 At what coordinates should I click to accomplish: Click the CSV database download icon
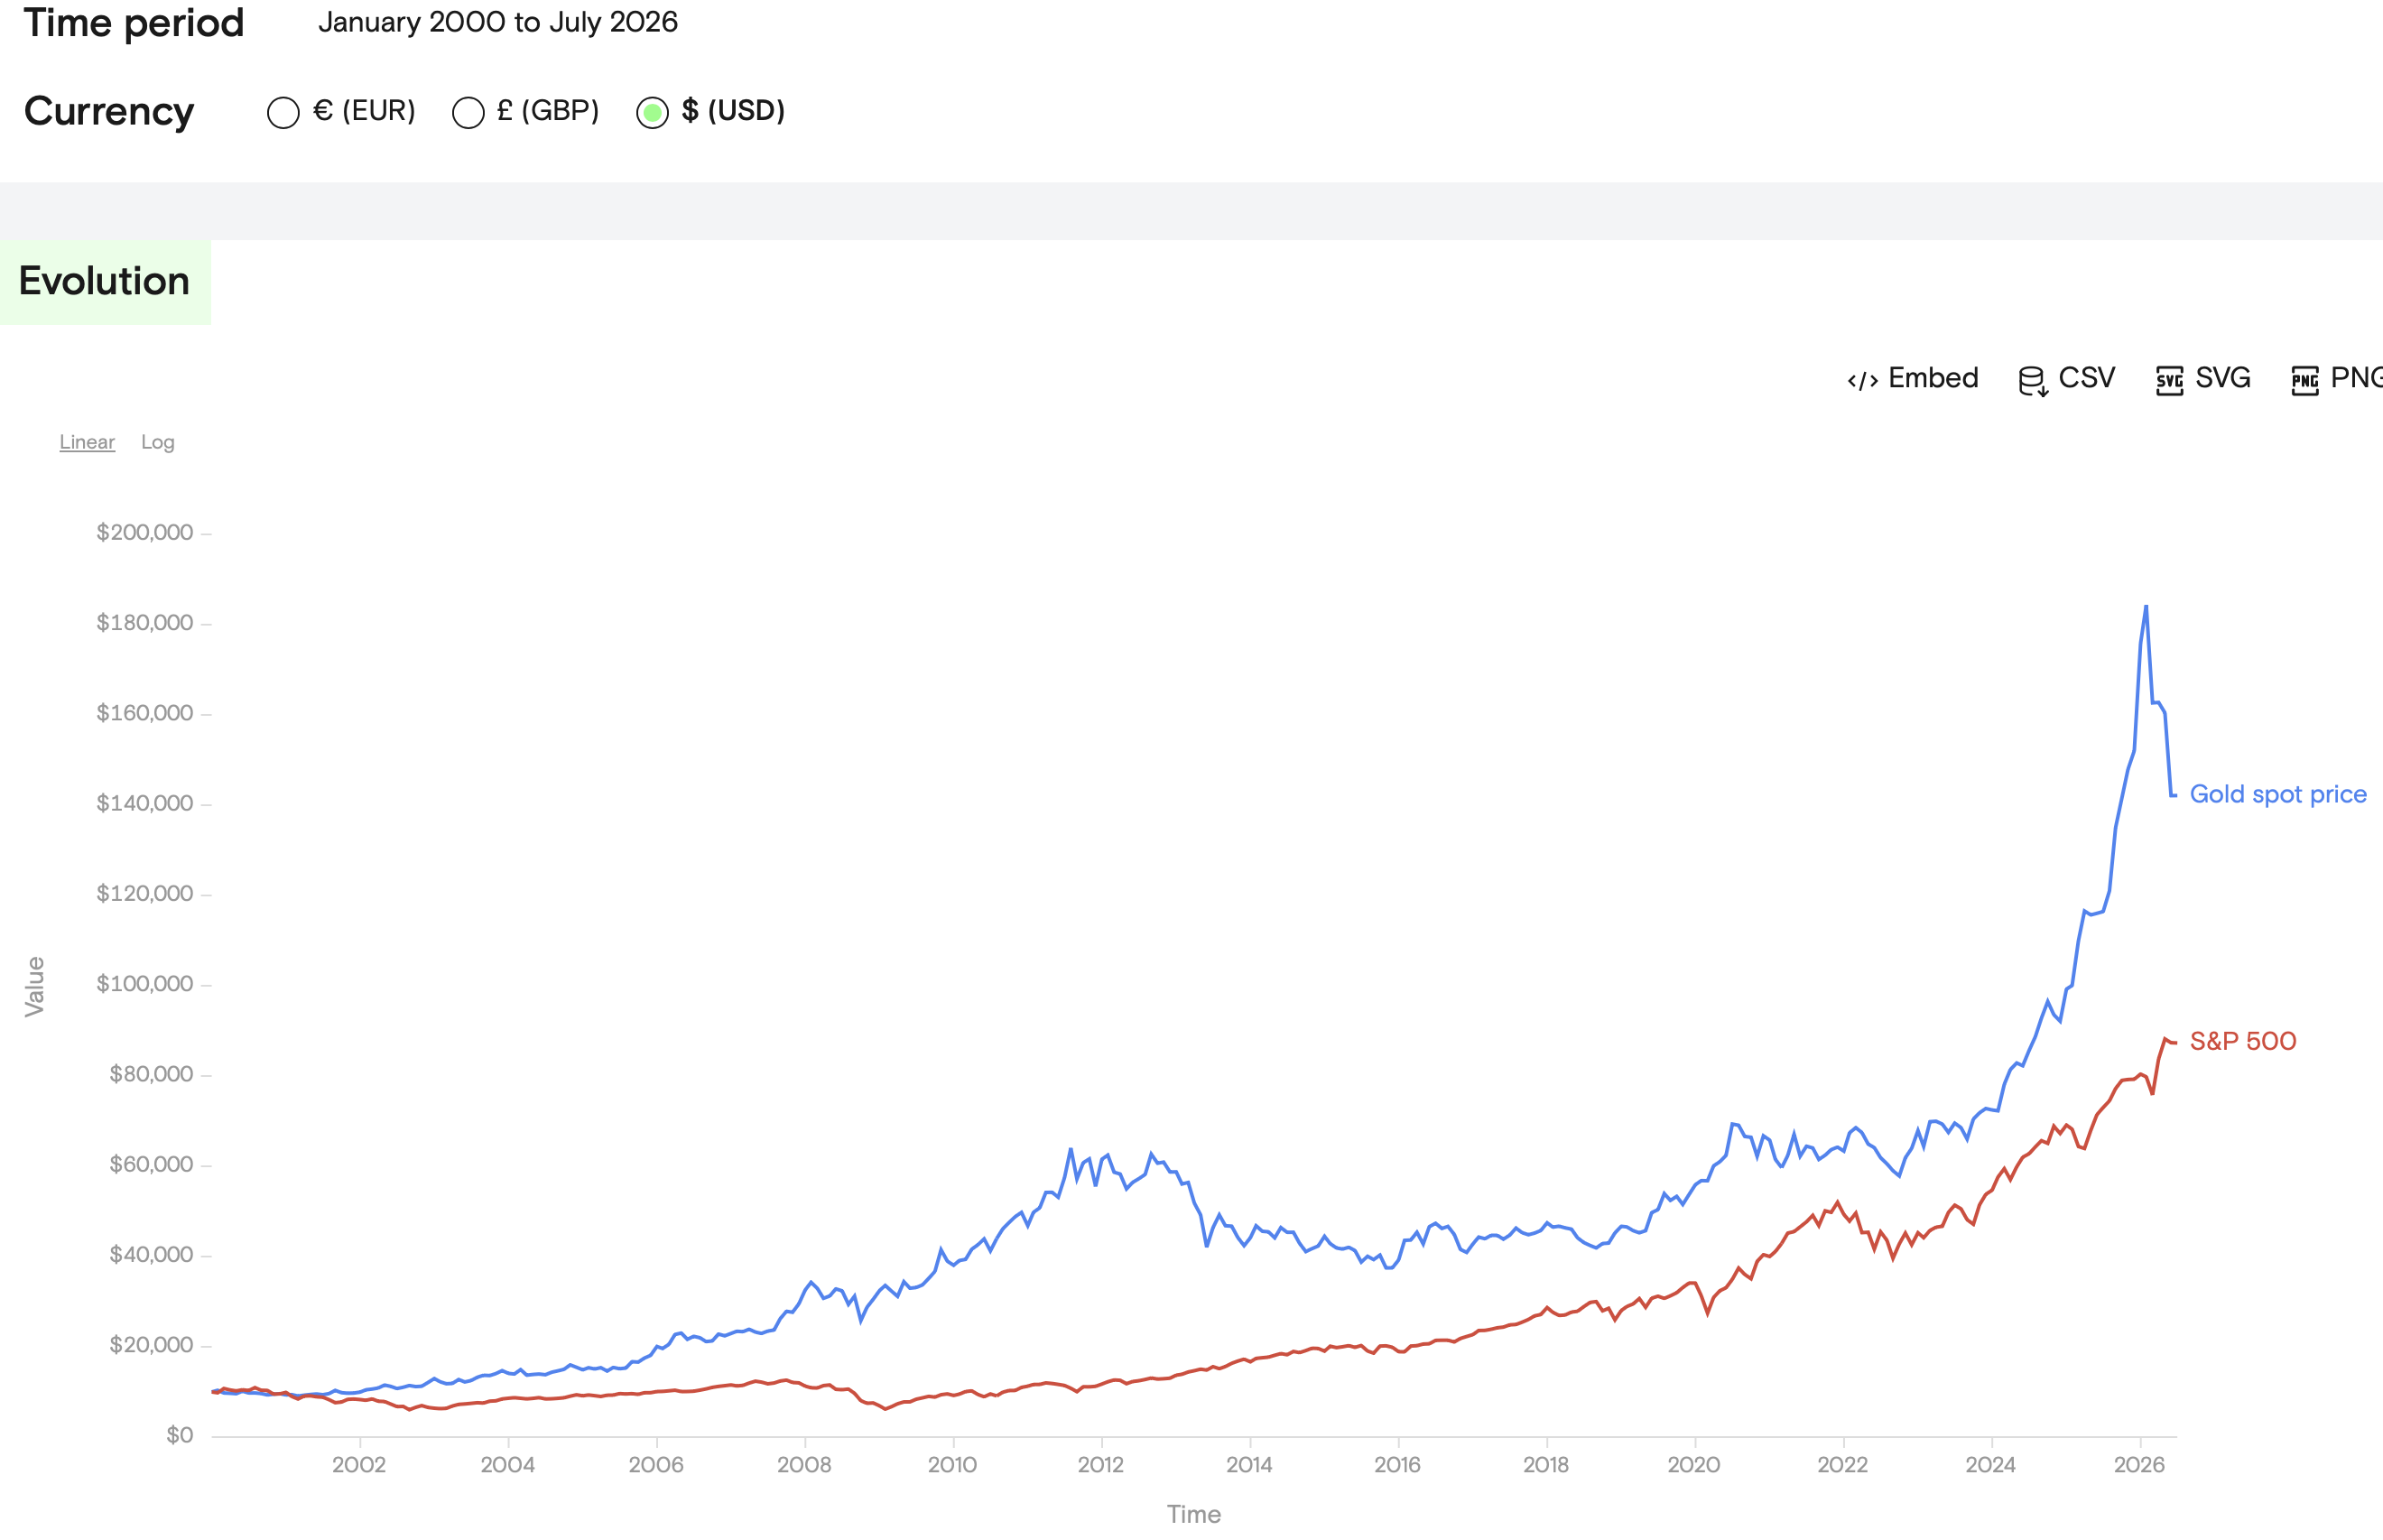(2033, 381)
